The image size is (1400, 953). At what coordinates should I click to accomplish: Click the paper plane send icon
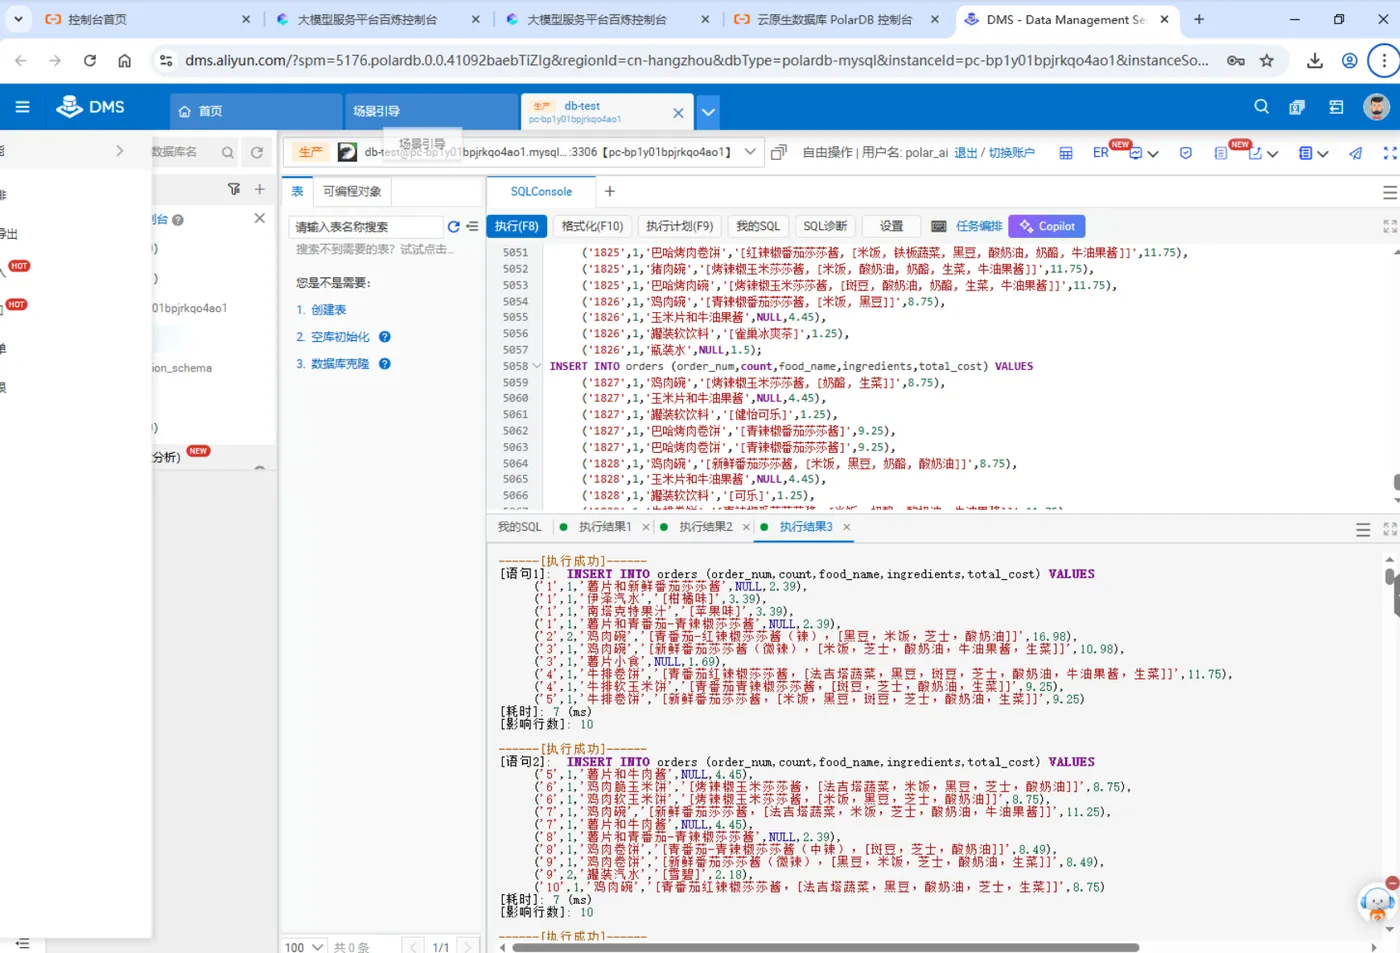[x=1356, y=153]
